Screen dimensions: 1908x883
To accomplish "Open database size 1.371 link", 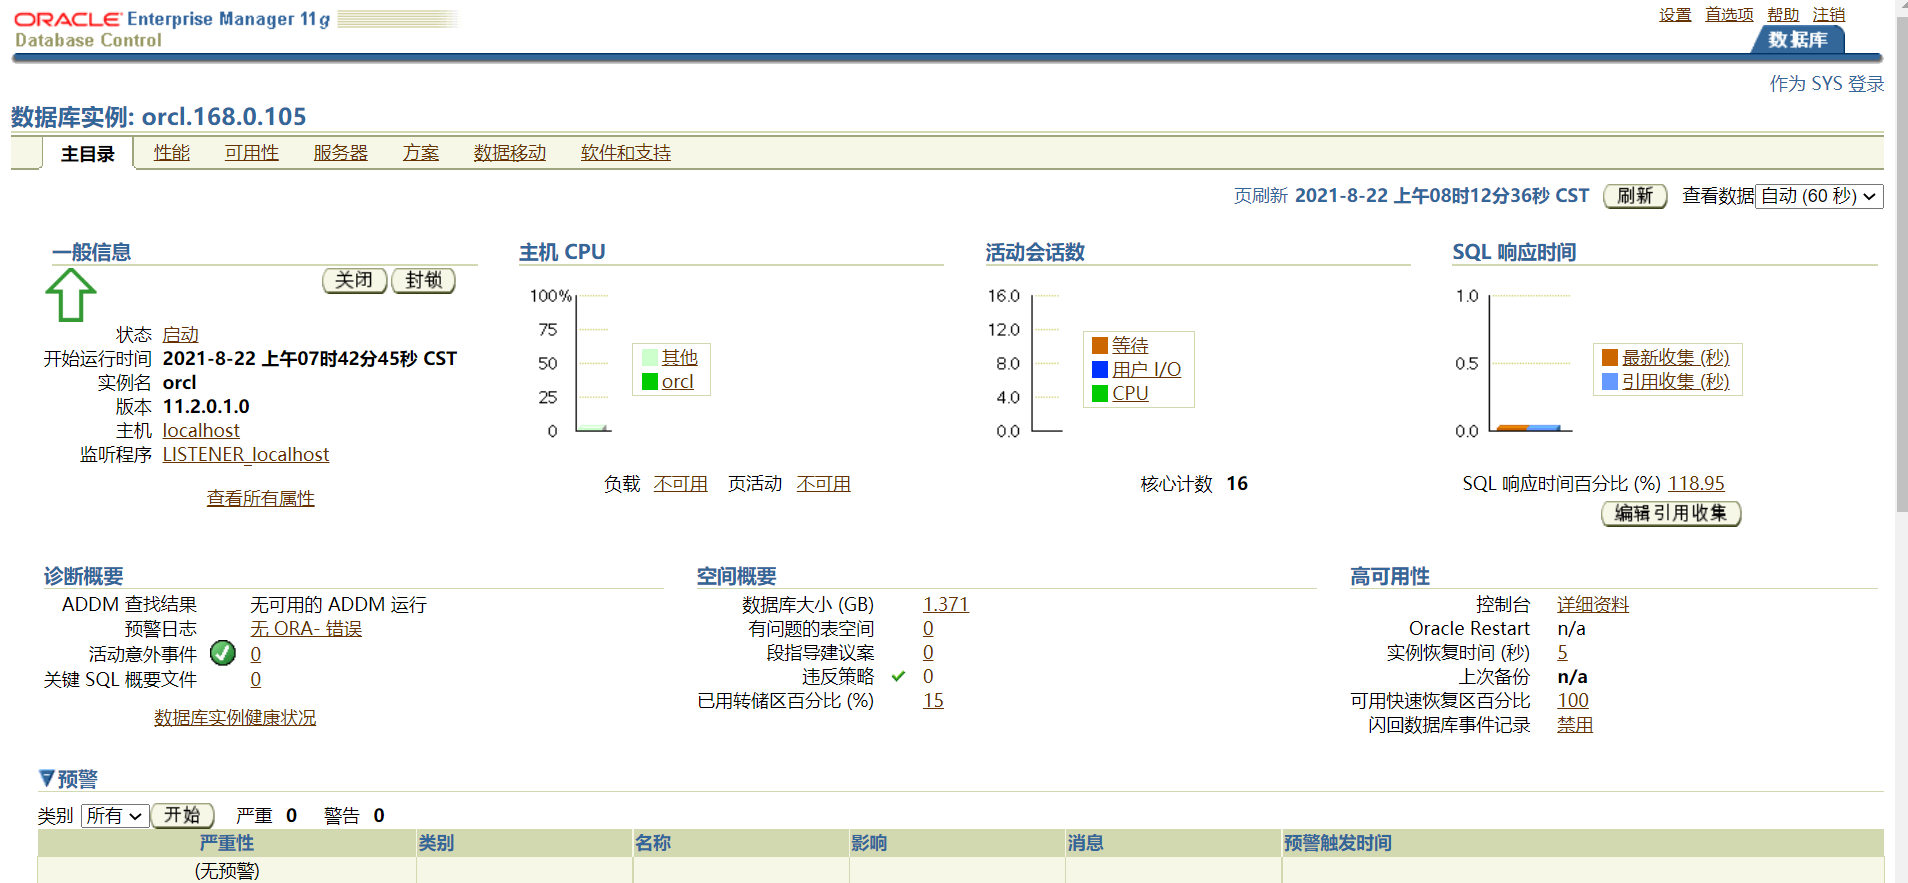I will [946, 605].
